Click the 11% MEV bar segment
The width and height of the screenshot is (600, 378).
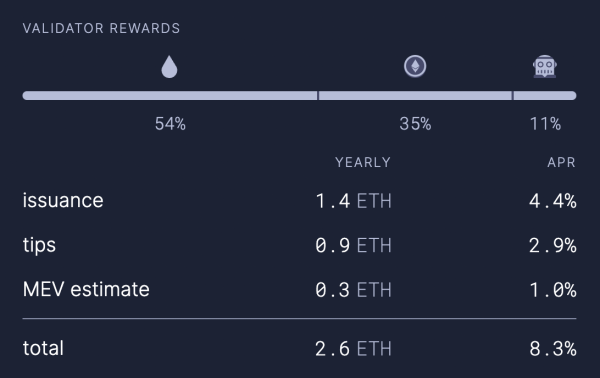coord(545,96)
